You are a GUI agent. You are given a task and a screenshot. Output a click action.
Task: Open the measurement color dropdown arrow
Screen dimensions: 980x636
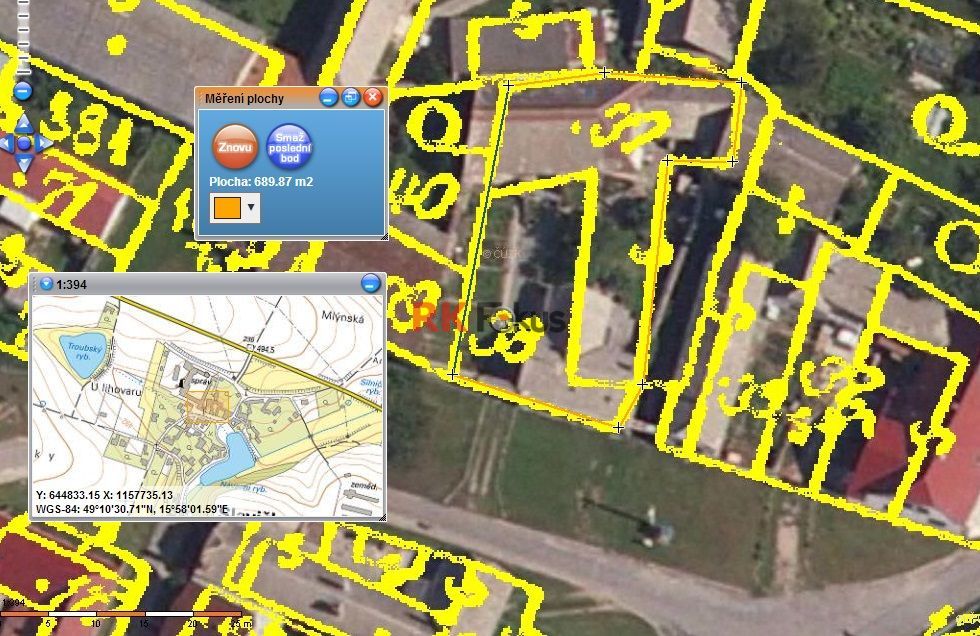pos(251,207)
